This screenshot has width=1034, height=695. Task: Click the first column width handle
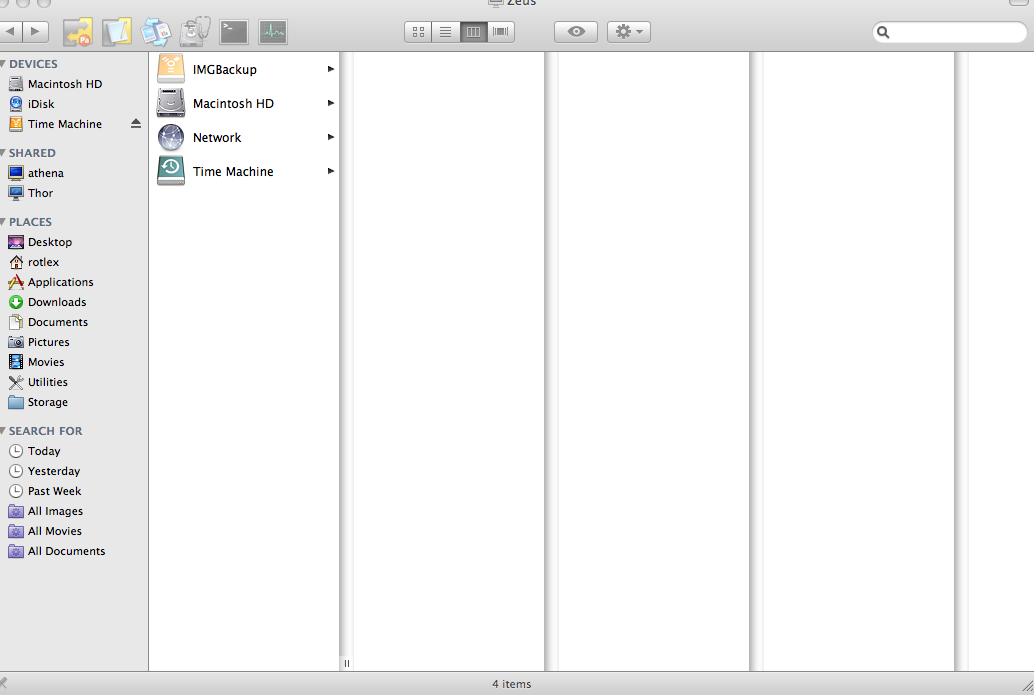(347, 664)
